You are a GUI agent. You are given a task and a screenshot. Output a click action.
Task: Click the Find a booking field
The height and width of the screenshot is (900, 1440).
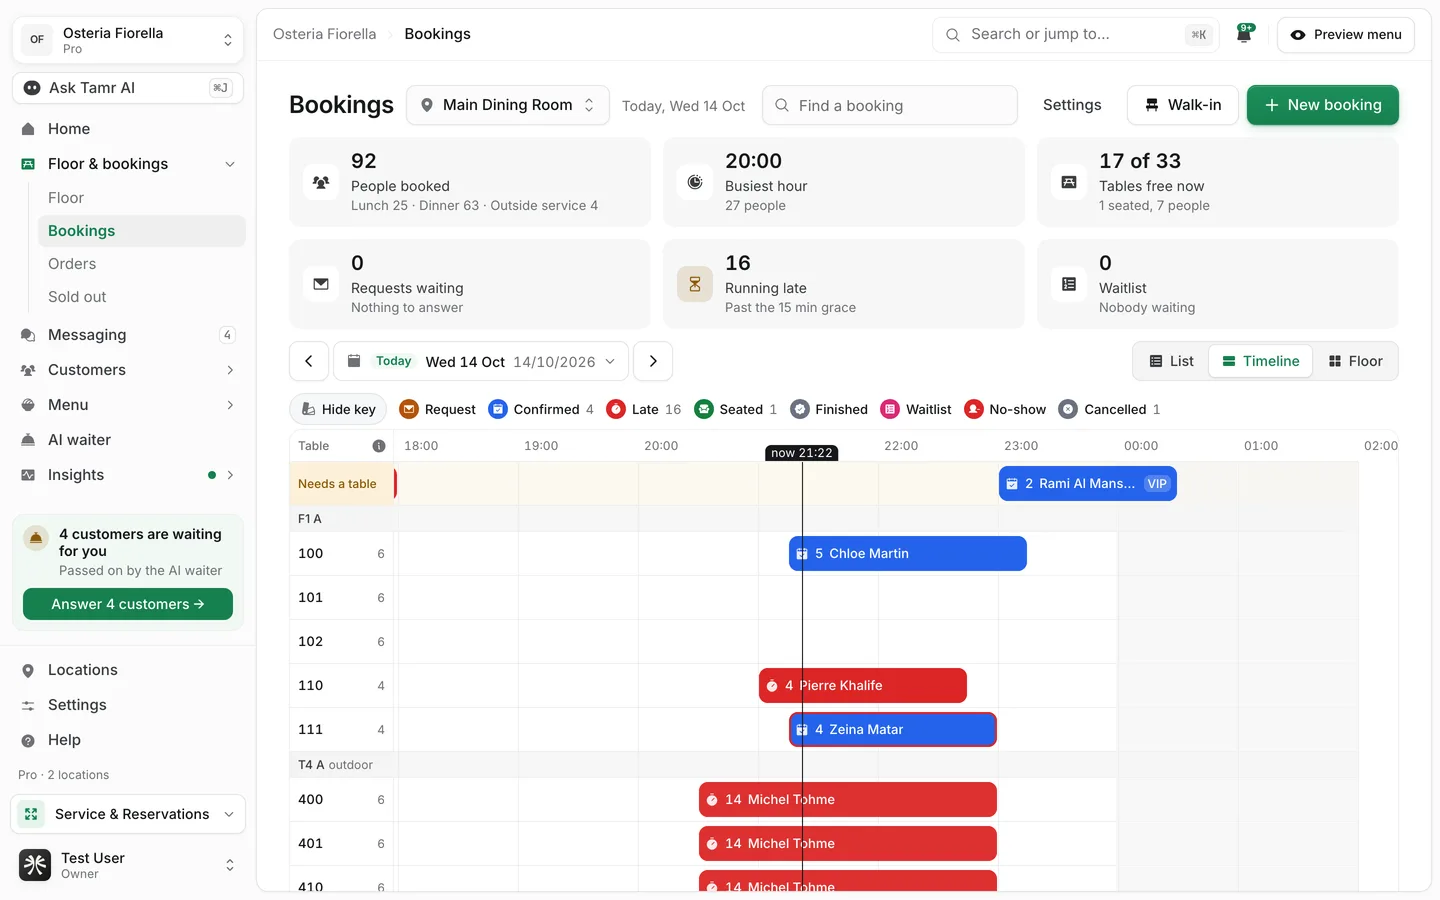coord(890,105)
